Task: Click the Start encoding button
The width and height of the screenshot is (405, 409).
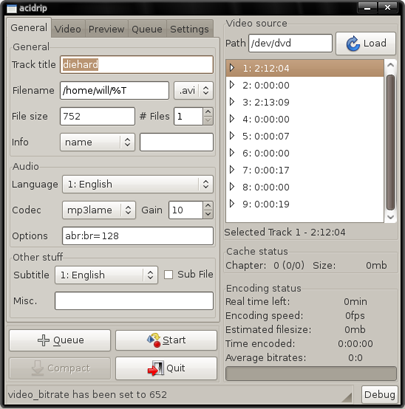Action: pyautogui.click(x=166, y=340)
